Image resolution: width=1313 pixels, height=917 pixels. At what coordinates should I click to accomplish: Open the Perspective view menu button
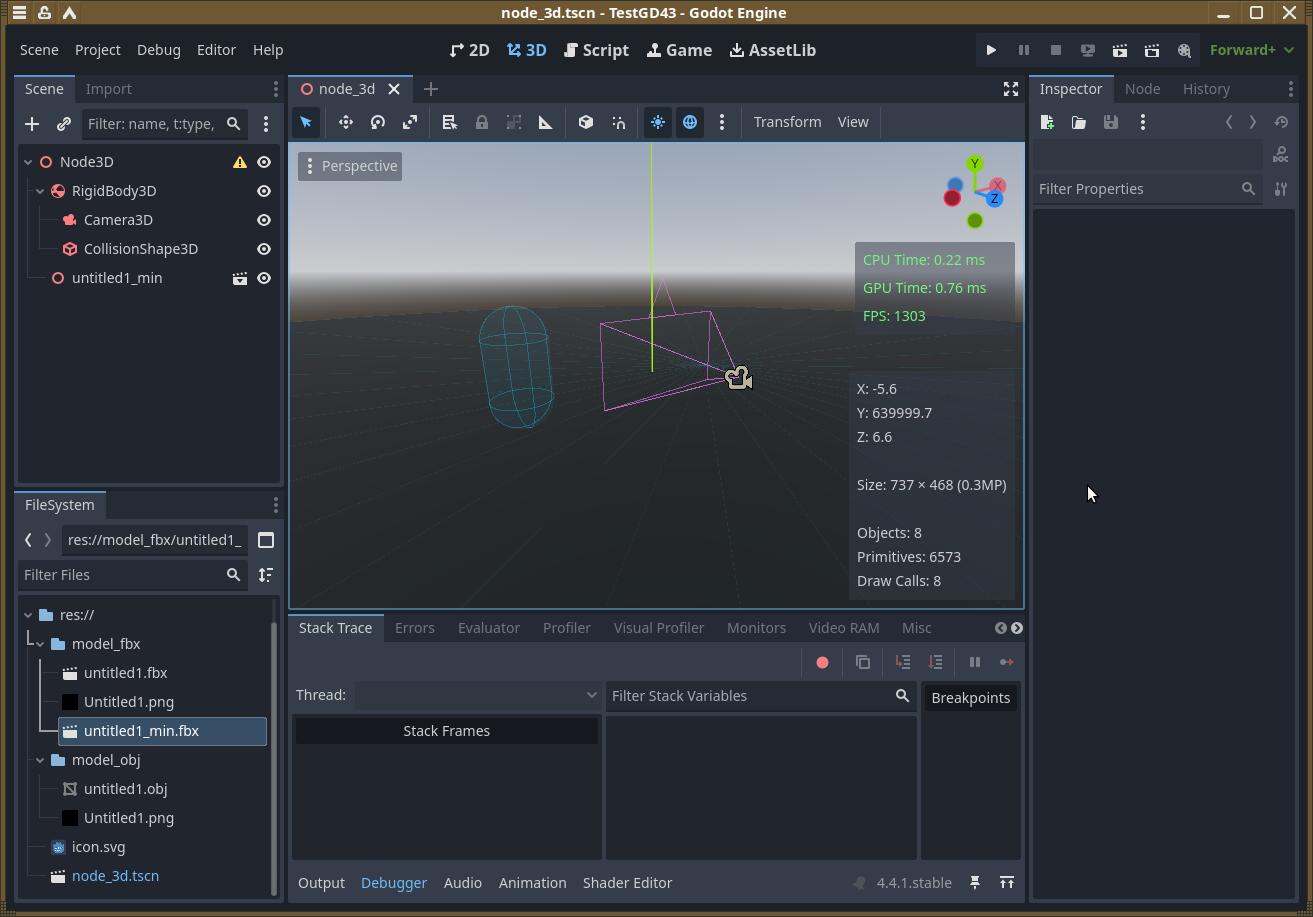[x=350, y=166]
